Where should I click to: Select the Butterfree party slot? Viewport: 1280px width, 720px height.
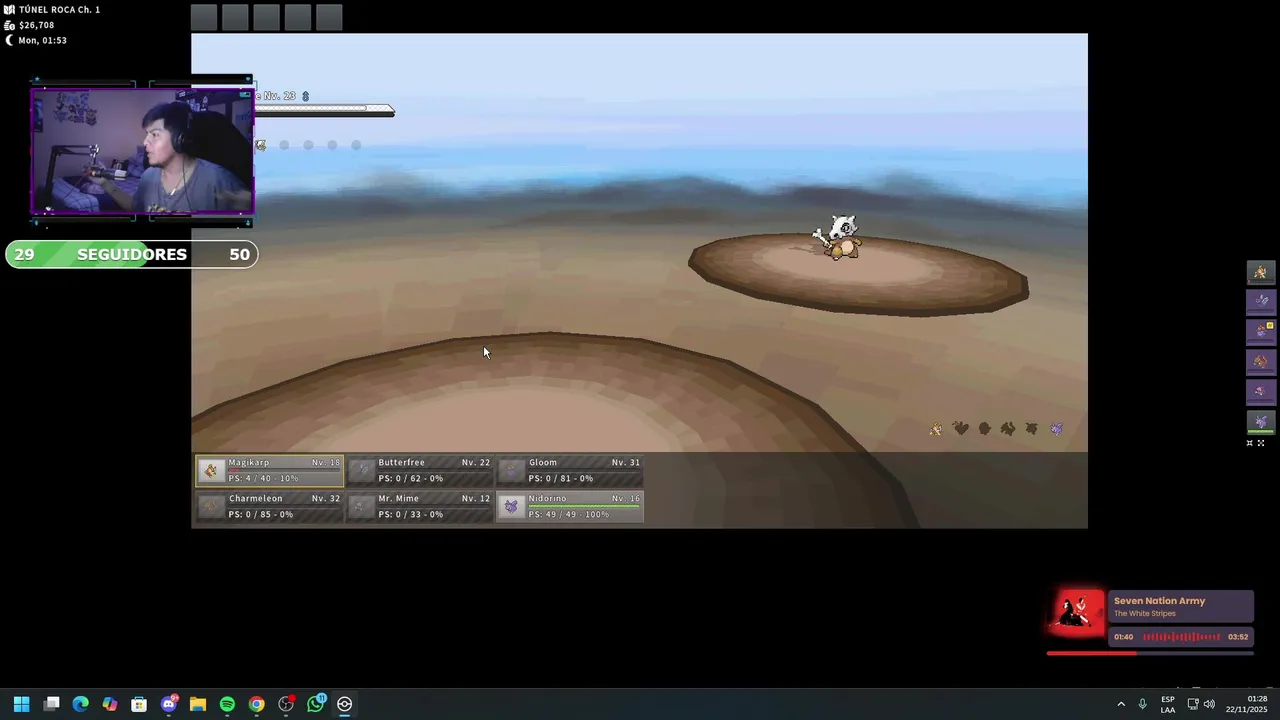point(420,470)
